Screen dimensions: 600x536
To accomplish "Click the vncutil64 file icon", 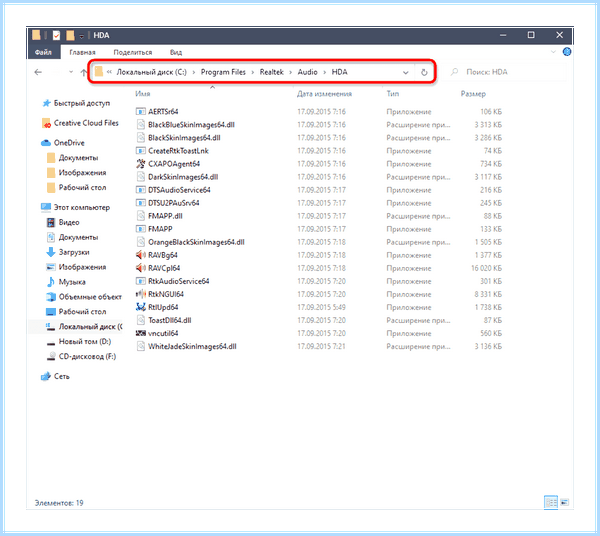I will pos(141,333).
